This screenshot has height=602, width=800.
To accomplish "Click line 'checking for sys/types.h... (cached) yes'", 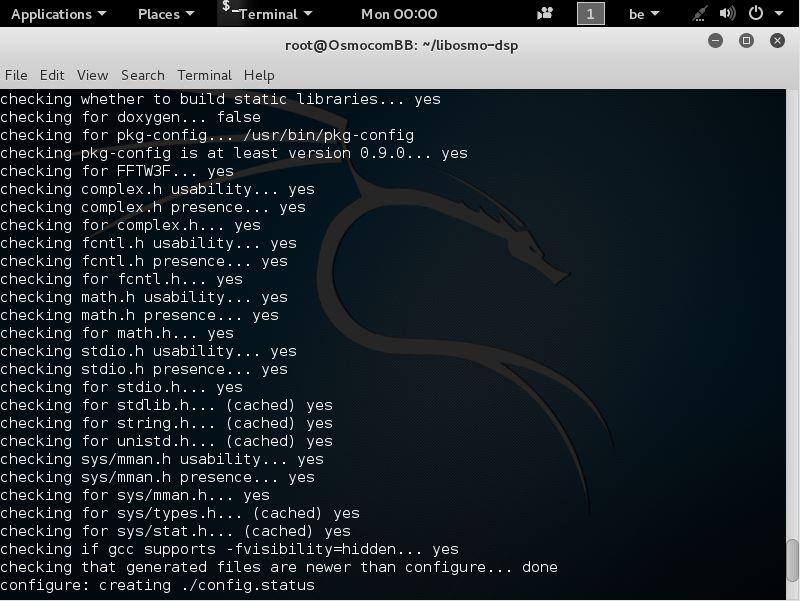I will point(180,513).
